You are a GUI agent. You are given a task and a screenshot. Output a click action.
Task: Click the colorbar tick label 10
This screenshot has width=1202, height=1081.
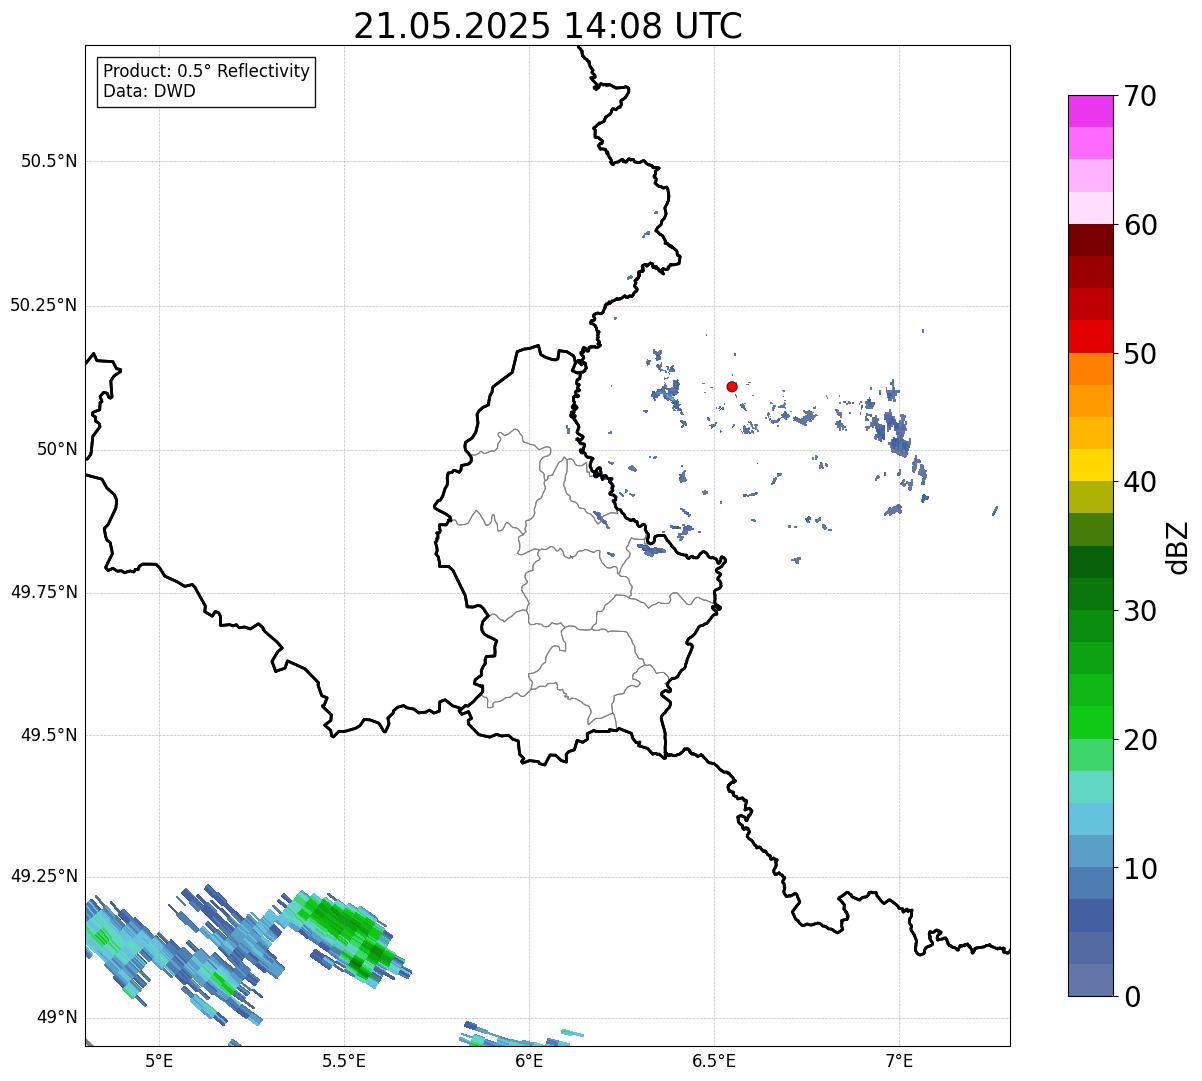point(1140,868)
